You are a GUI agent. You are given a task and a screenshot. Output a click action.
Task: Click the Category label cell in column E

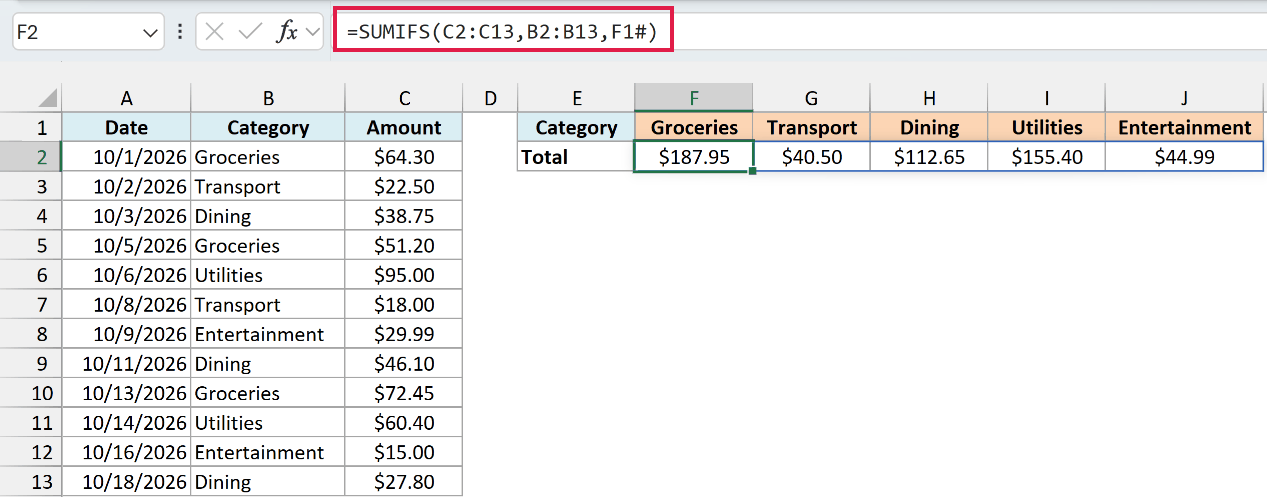[576, 127]
